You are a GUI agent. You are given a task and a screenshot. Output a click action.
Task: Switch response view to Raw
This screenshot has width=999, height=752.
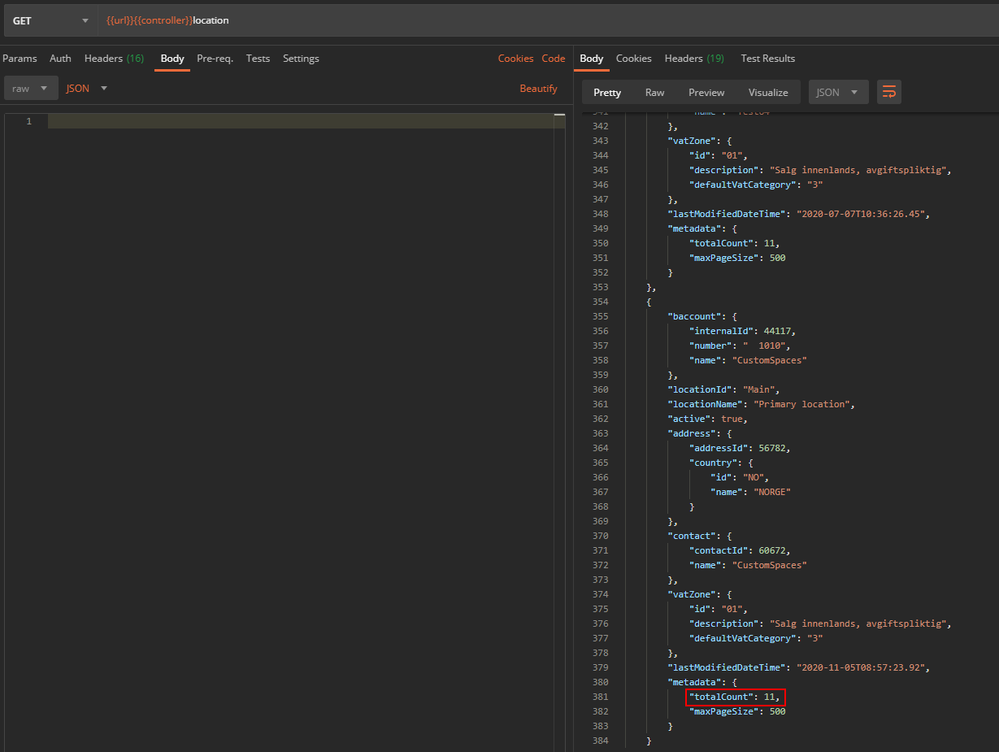point(654,92)
